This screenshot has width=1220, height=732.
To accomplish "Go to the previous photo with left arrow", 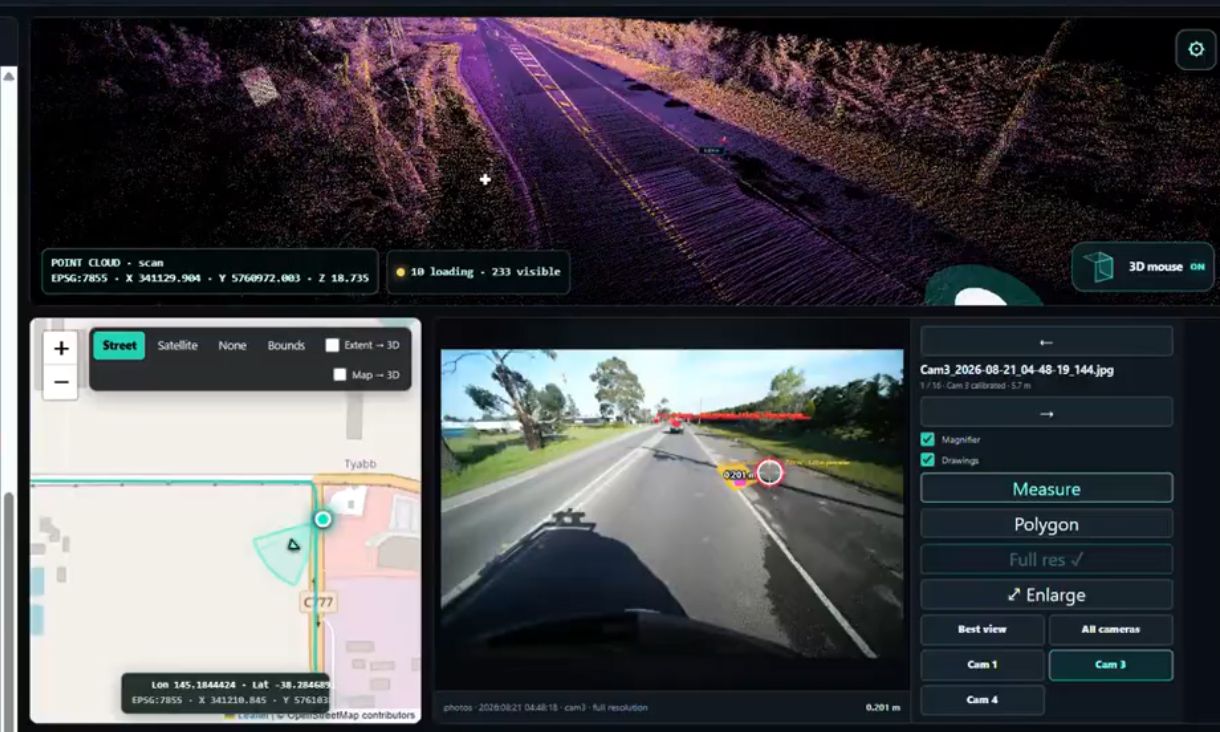I will click(x=1046, y=341).
